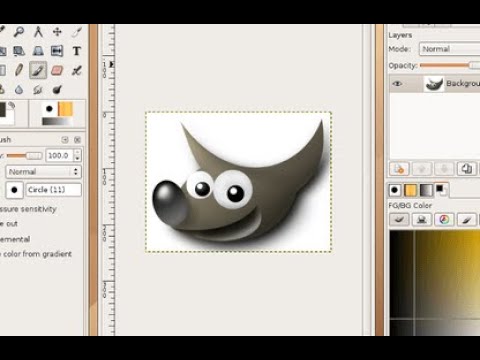The width and height of the screenshot is (480, 360).
Task: Open the brush picker preview button
Action: point(14,190)
